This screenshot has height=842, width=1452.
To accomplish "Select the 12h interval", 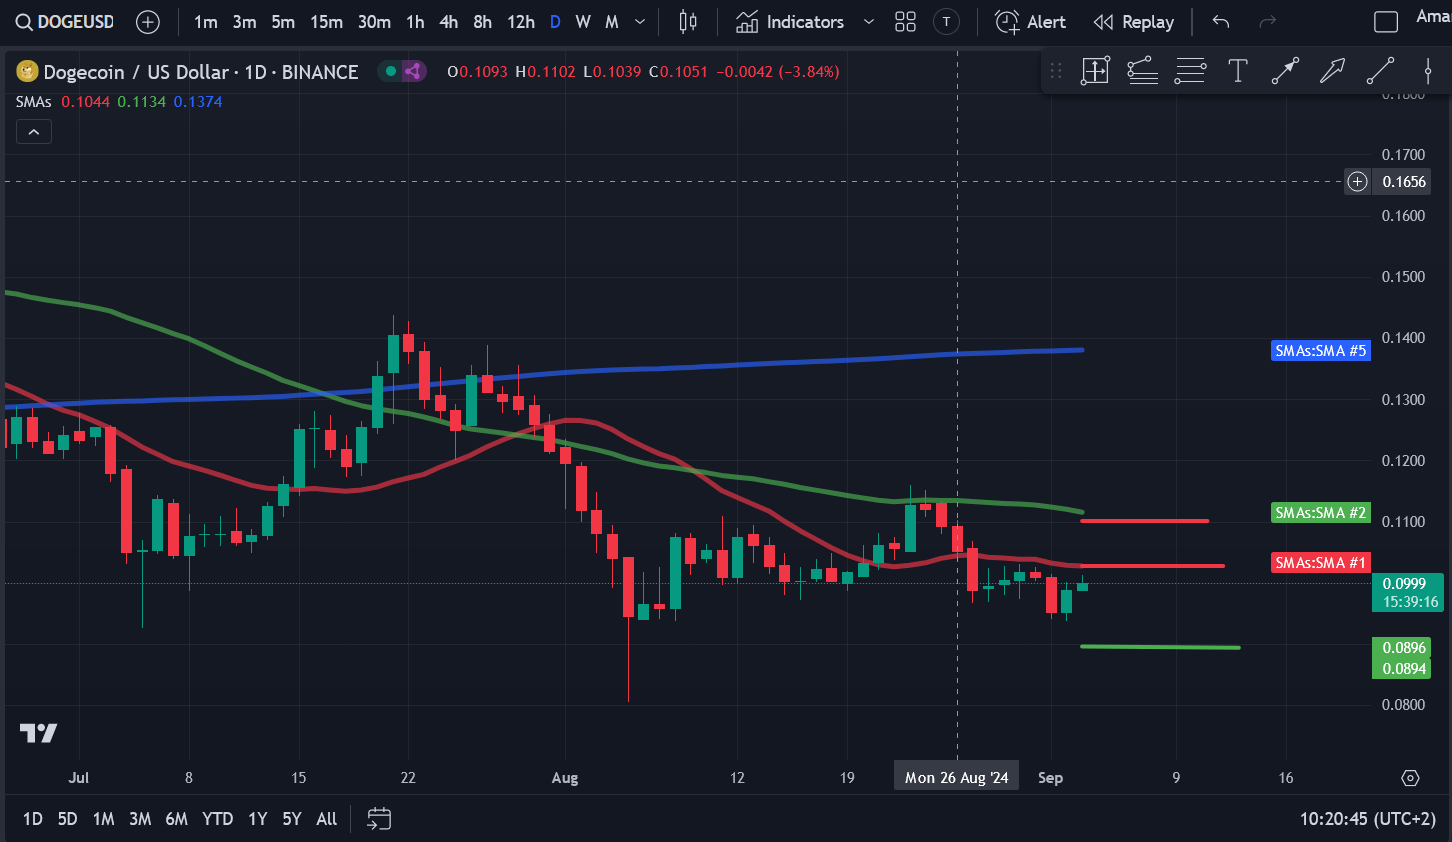I will 521,22.
